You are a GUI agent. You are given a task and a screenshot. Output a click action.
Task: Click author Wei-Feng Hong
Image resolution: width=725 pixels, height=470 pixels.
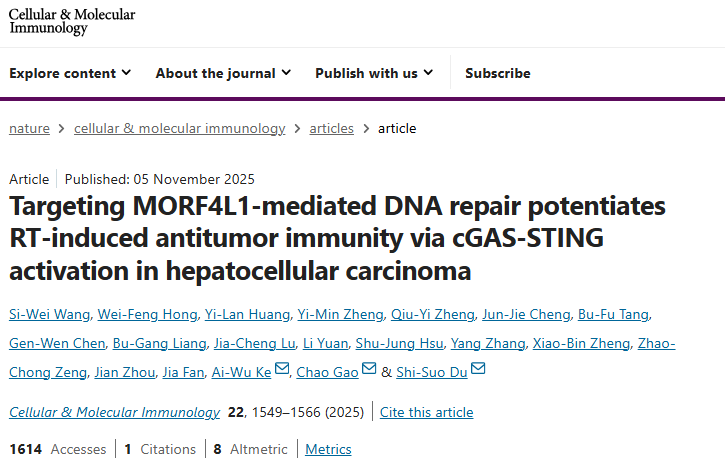(147, 315)
